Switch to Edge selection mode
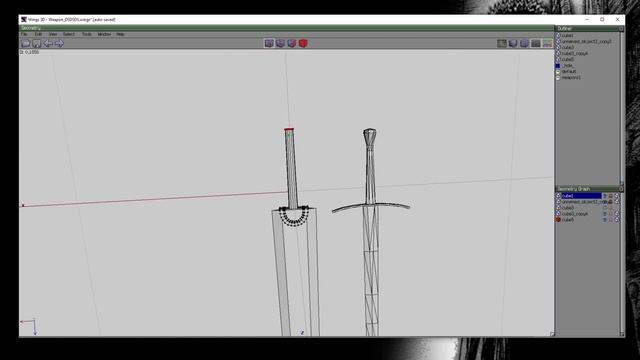Viewport: 640px width, 360px height. [280, 43]
